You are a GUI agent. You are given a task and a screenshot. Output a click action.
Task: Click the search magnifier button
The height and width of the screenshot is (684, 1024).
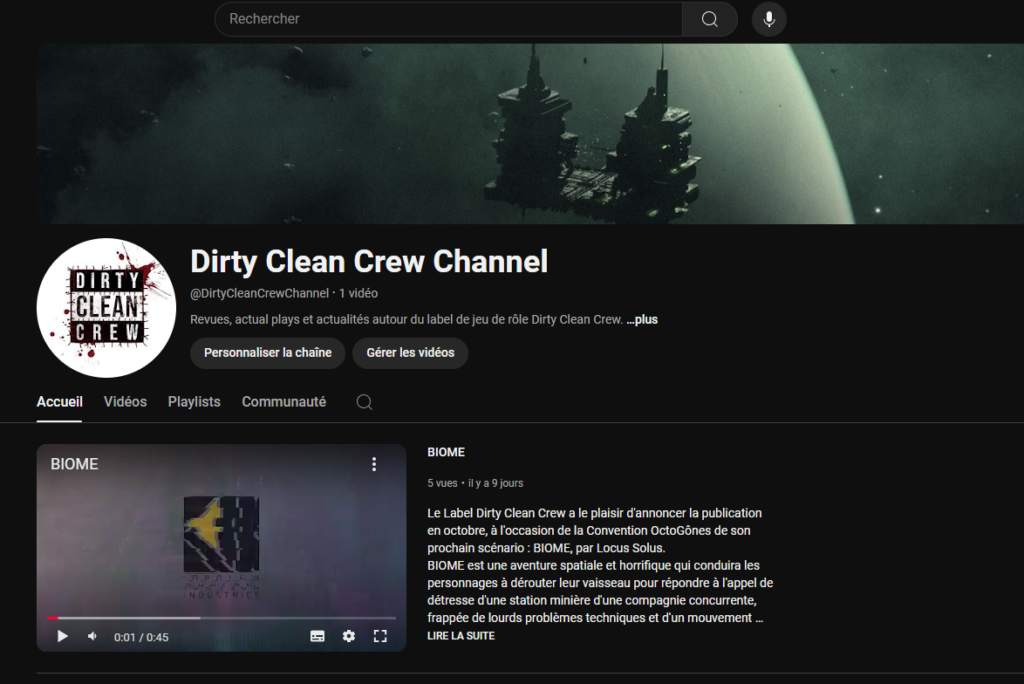coord(710,19)
